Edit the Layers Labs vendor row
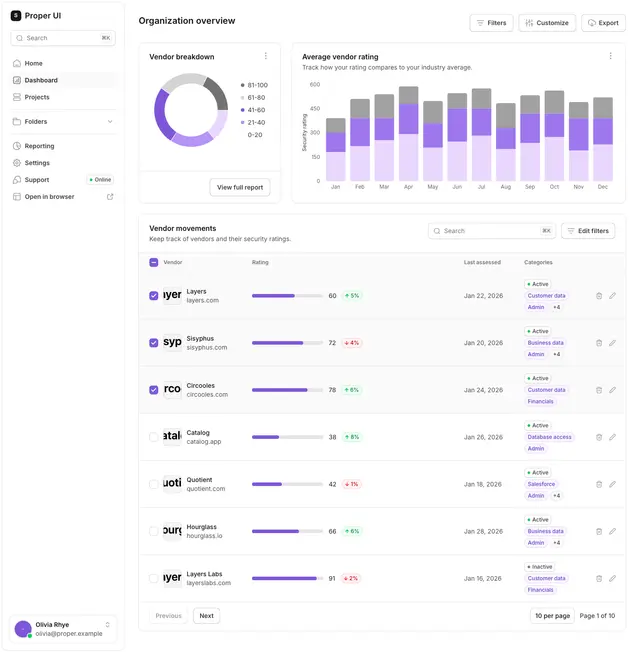 (x=613, y=578)
